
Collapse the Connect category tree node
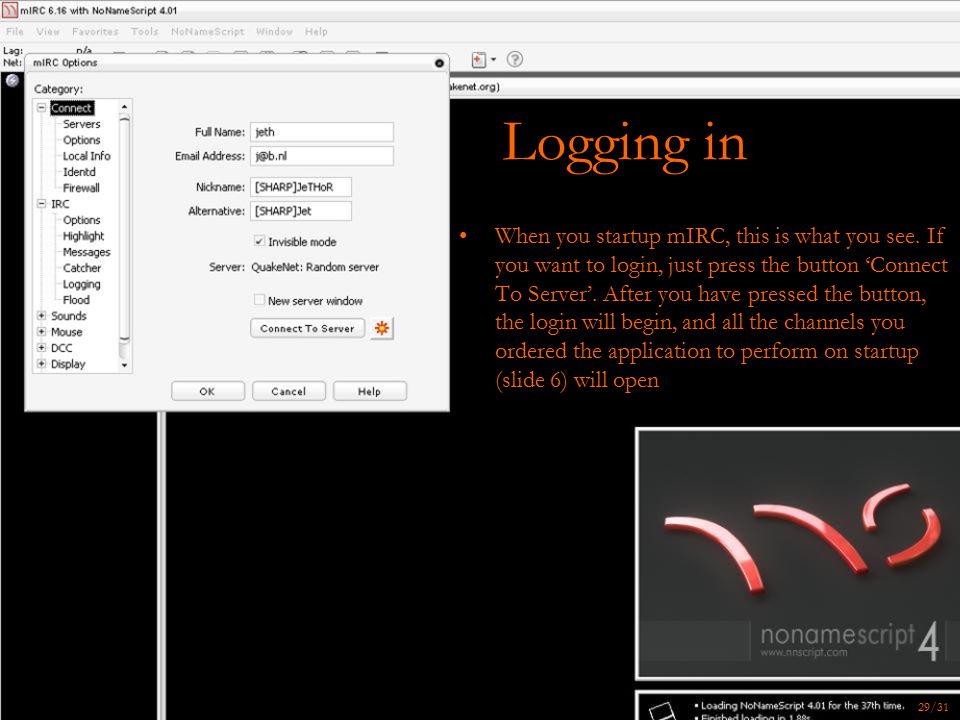click(42, 108)
